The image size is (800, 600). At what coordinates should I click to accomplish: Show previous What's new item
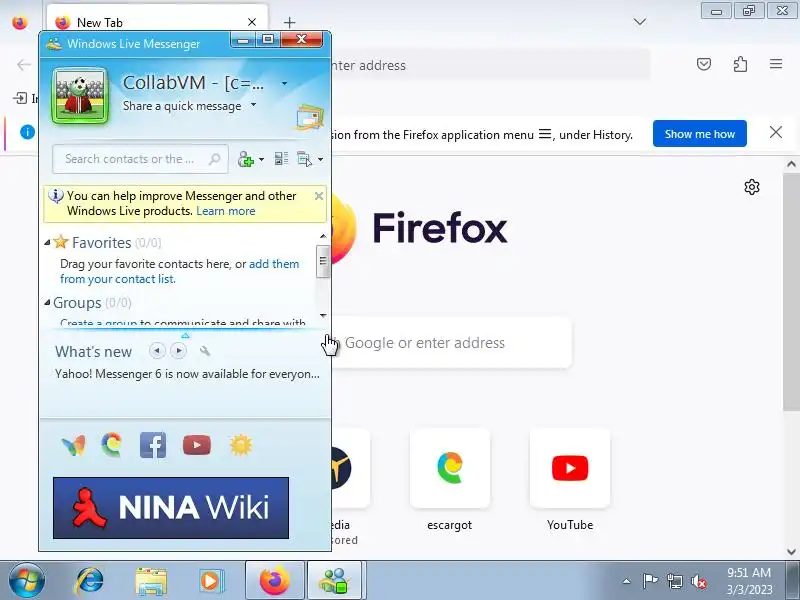point(157,351)
